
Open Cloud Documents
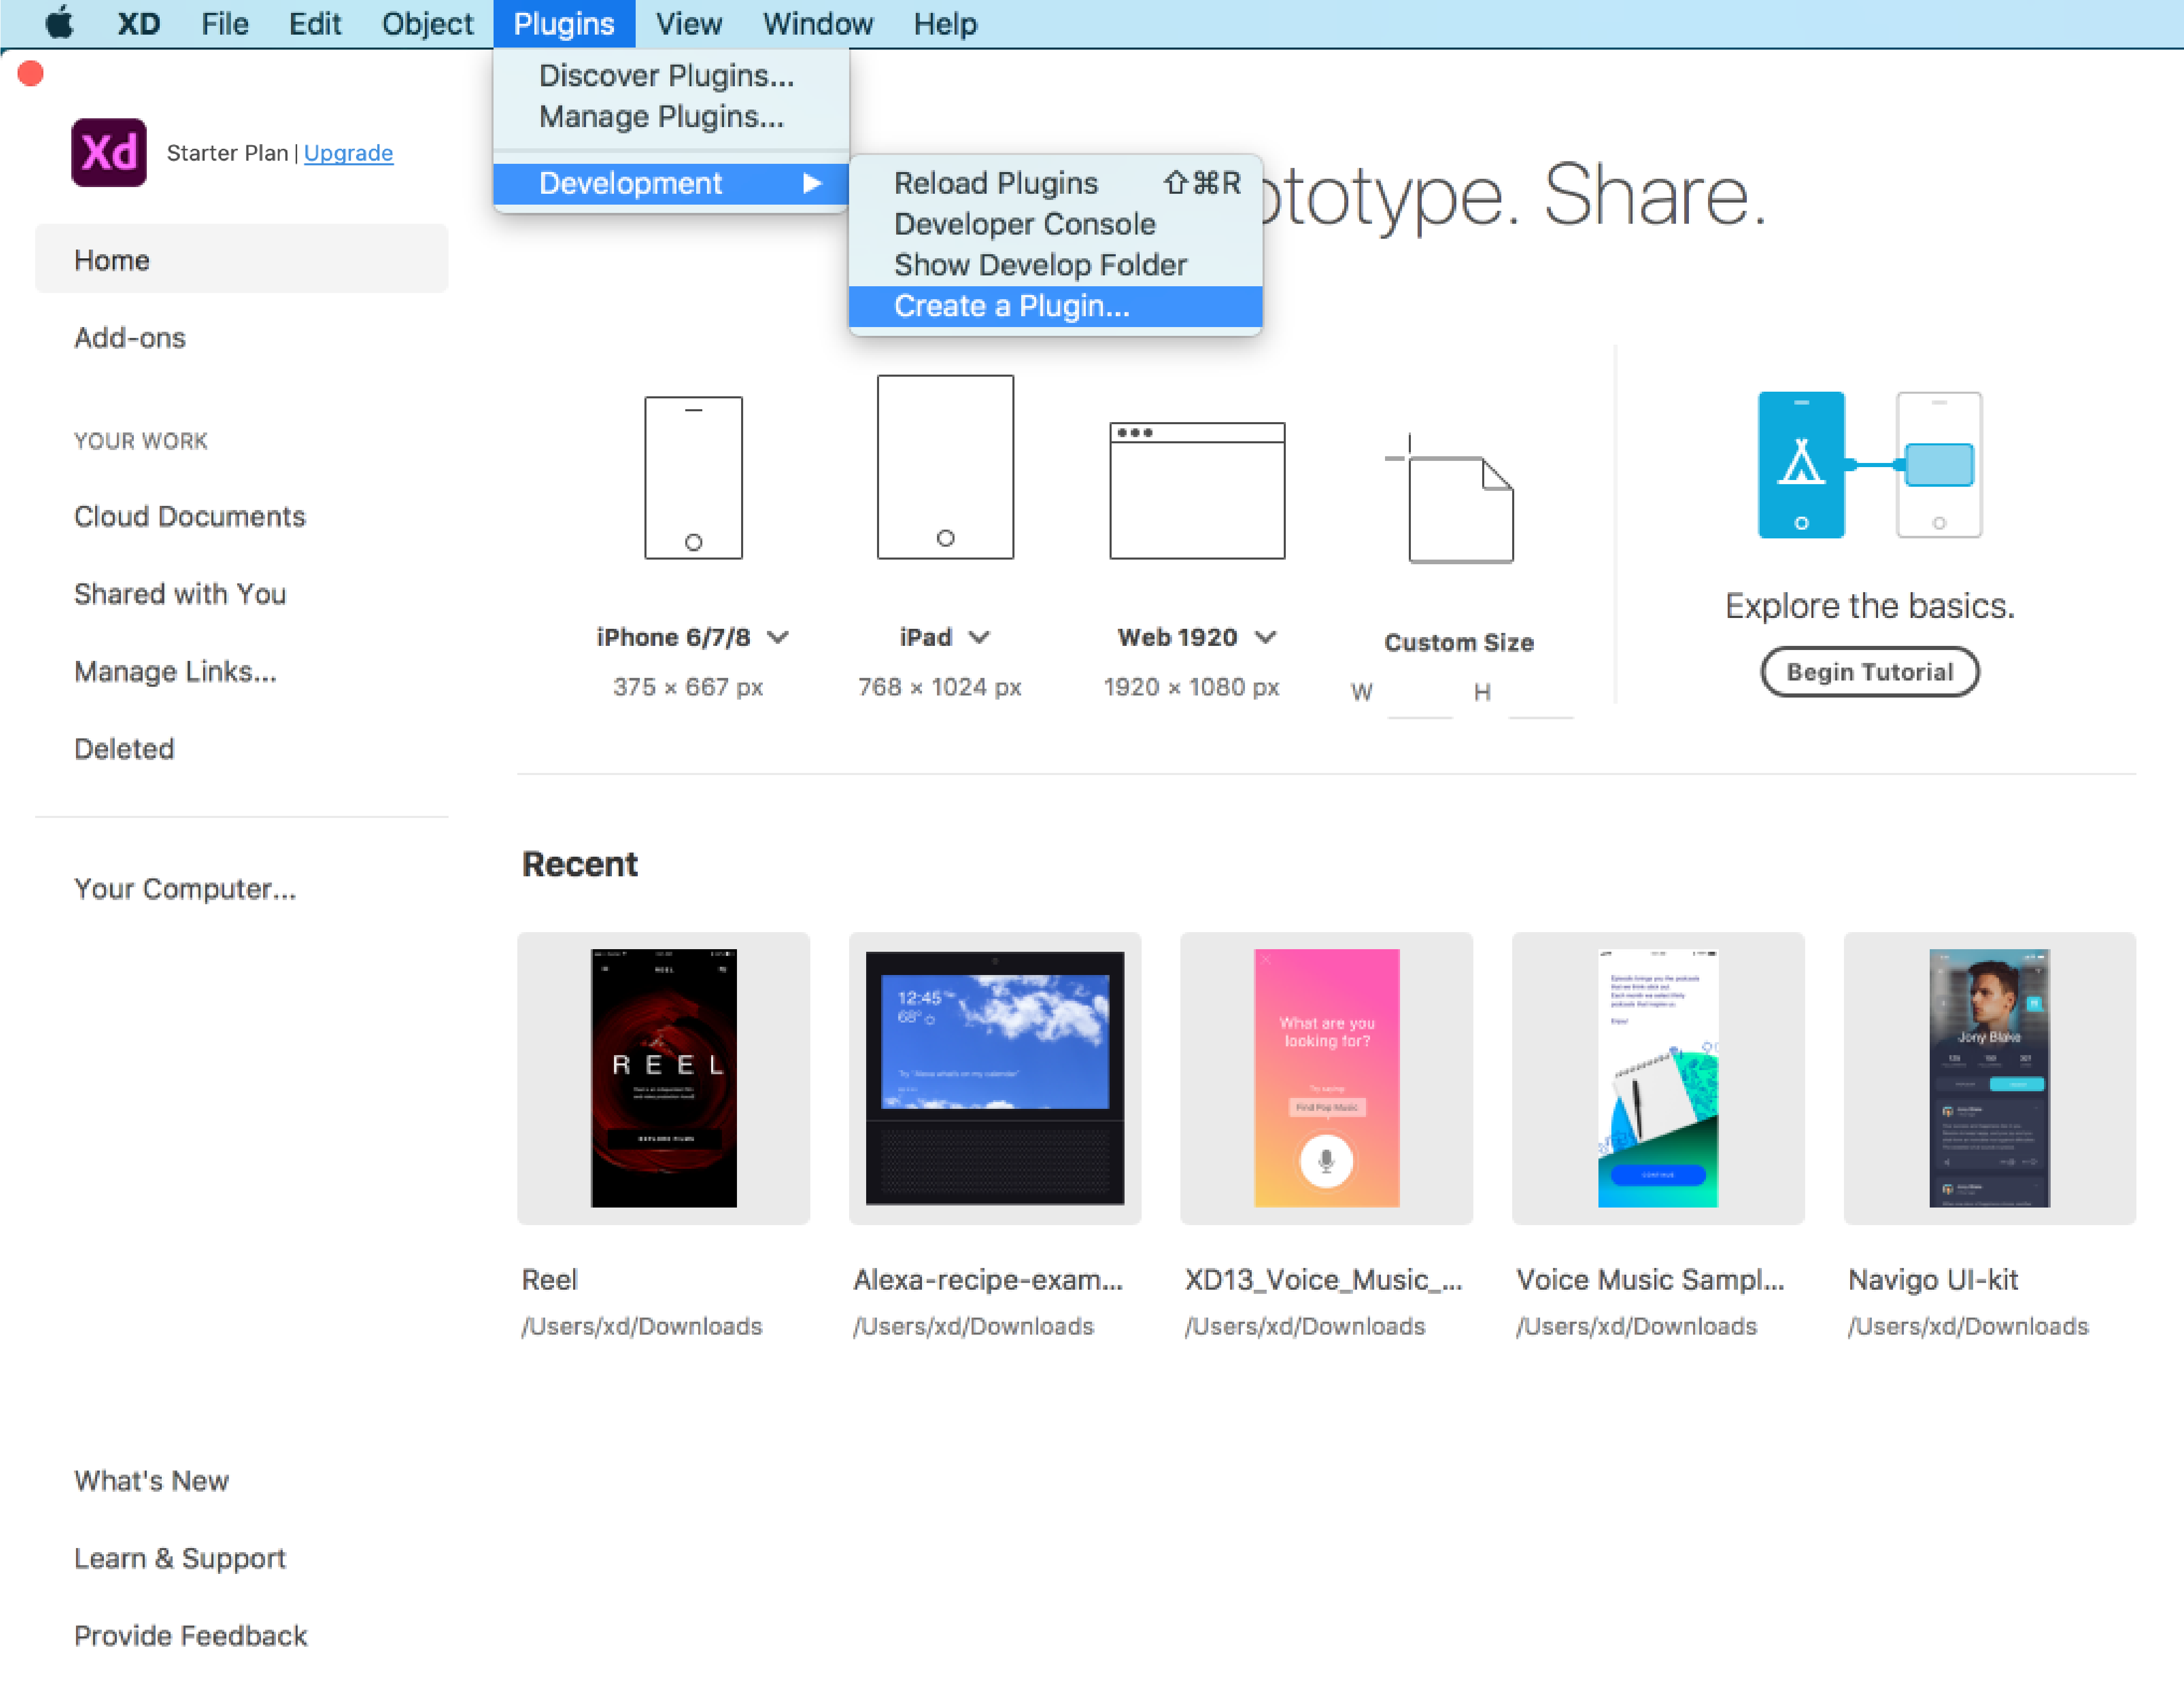190,516
